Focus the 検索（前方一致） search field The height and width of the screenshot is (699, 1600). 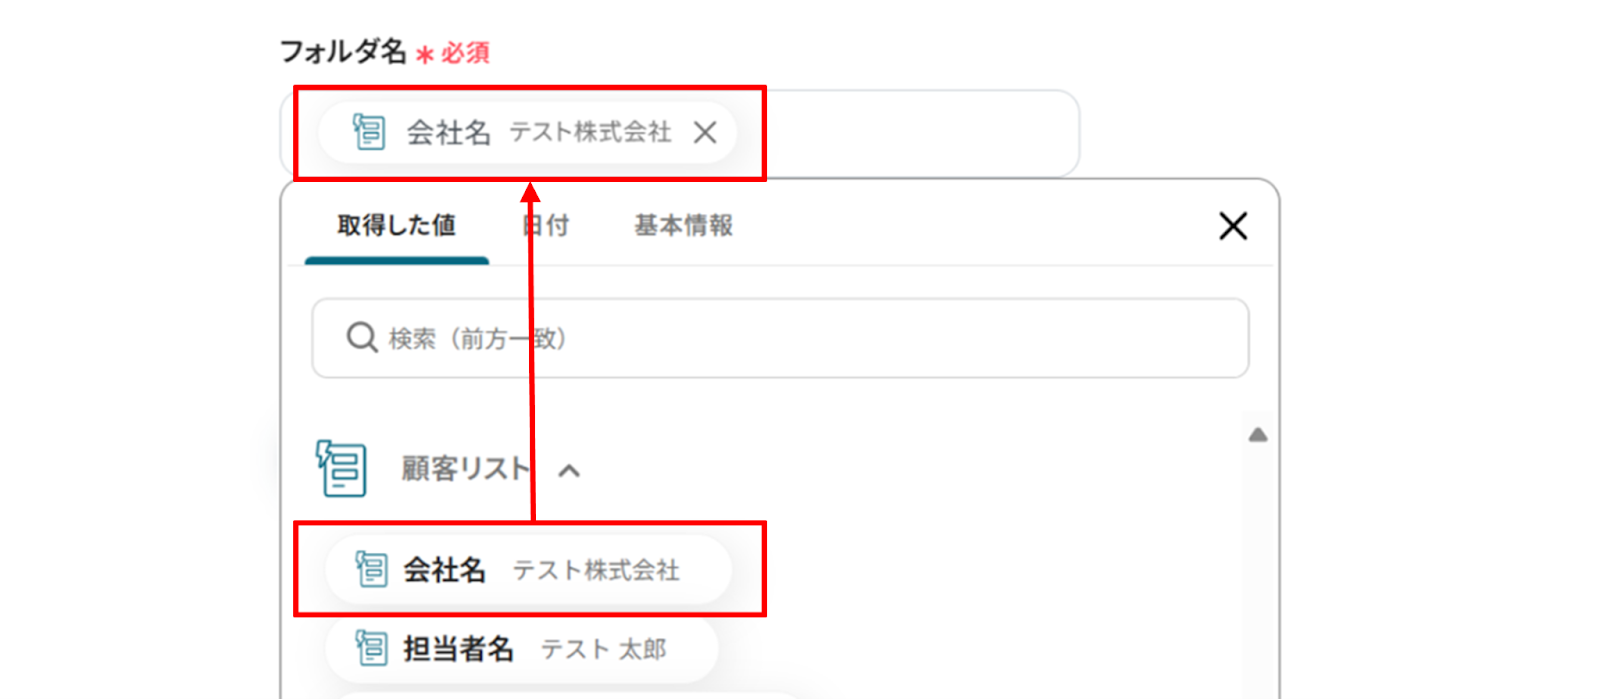coord(800,338)
